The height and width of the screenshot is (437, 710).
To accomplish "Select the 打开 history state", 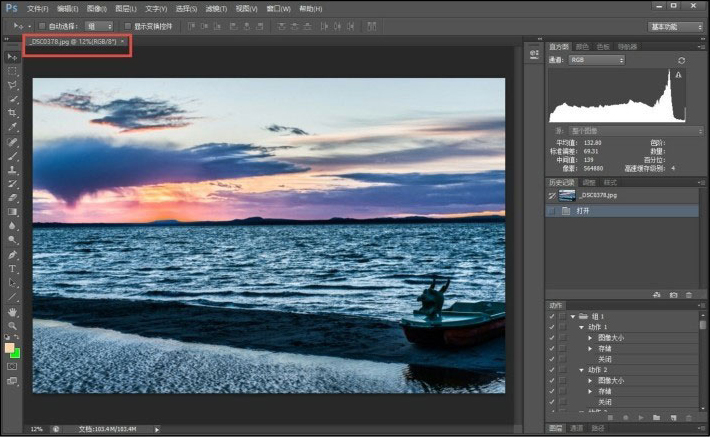I will click(x=583, y=211).
